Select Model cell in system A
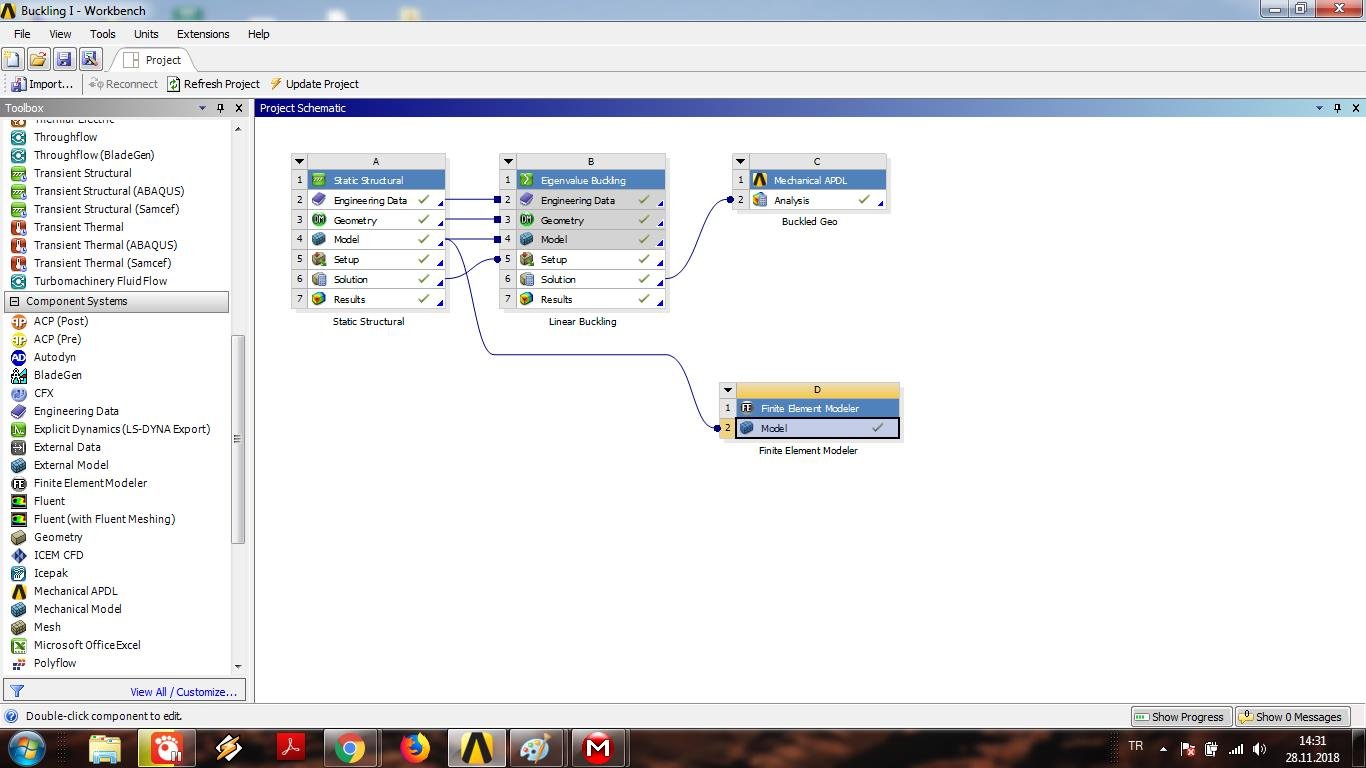Screen dimensions: 1366x768 376,239
